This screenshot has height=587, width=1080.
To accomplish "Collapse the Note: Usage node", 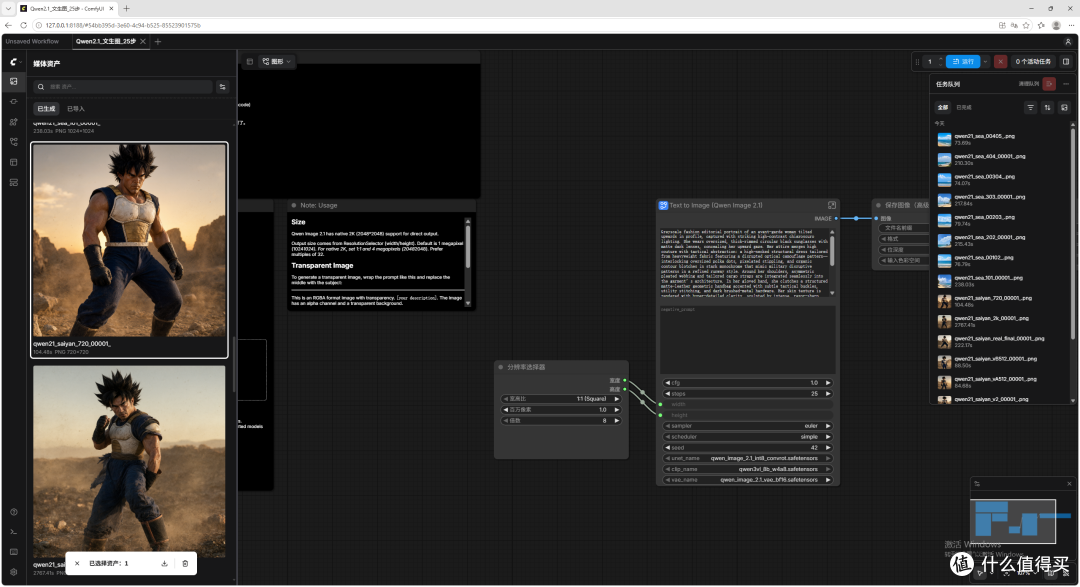I will coord(293,205).
